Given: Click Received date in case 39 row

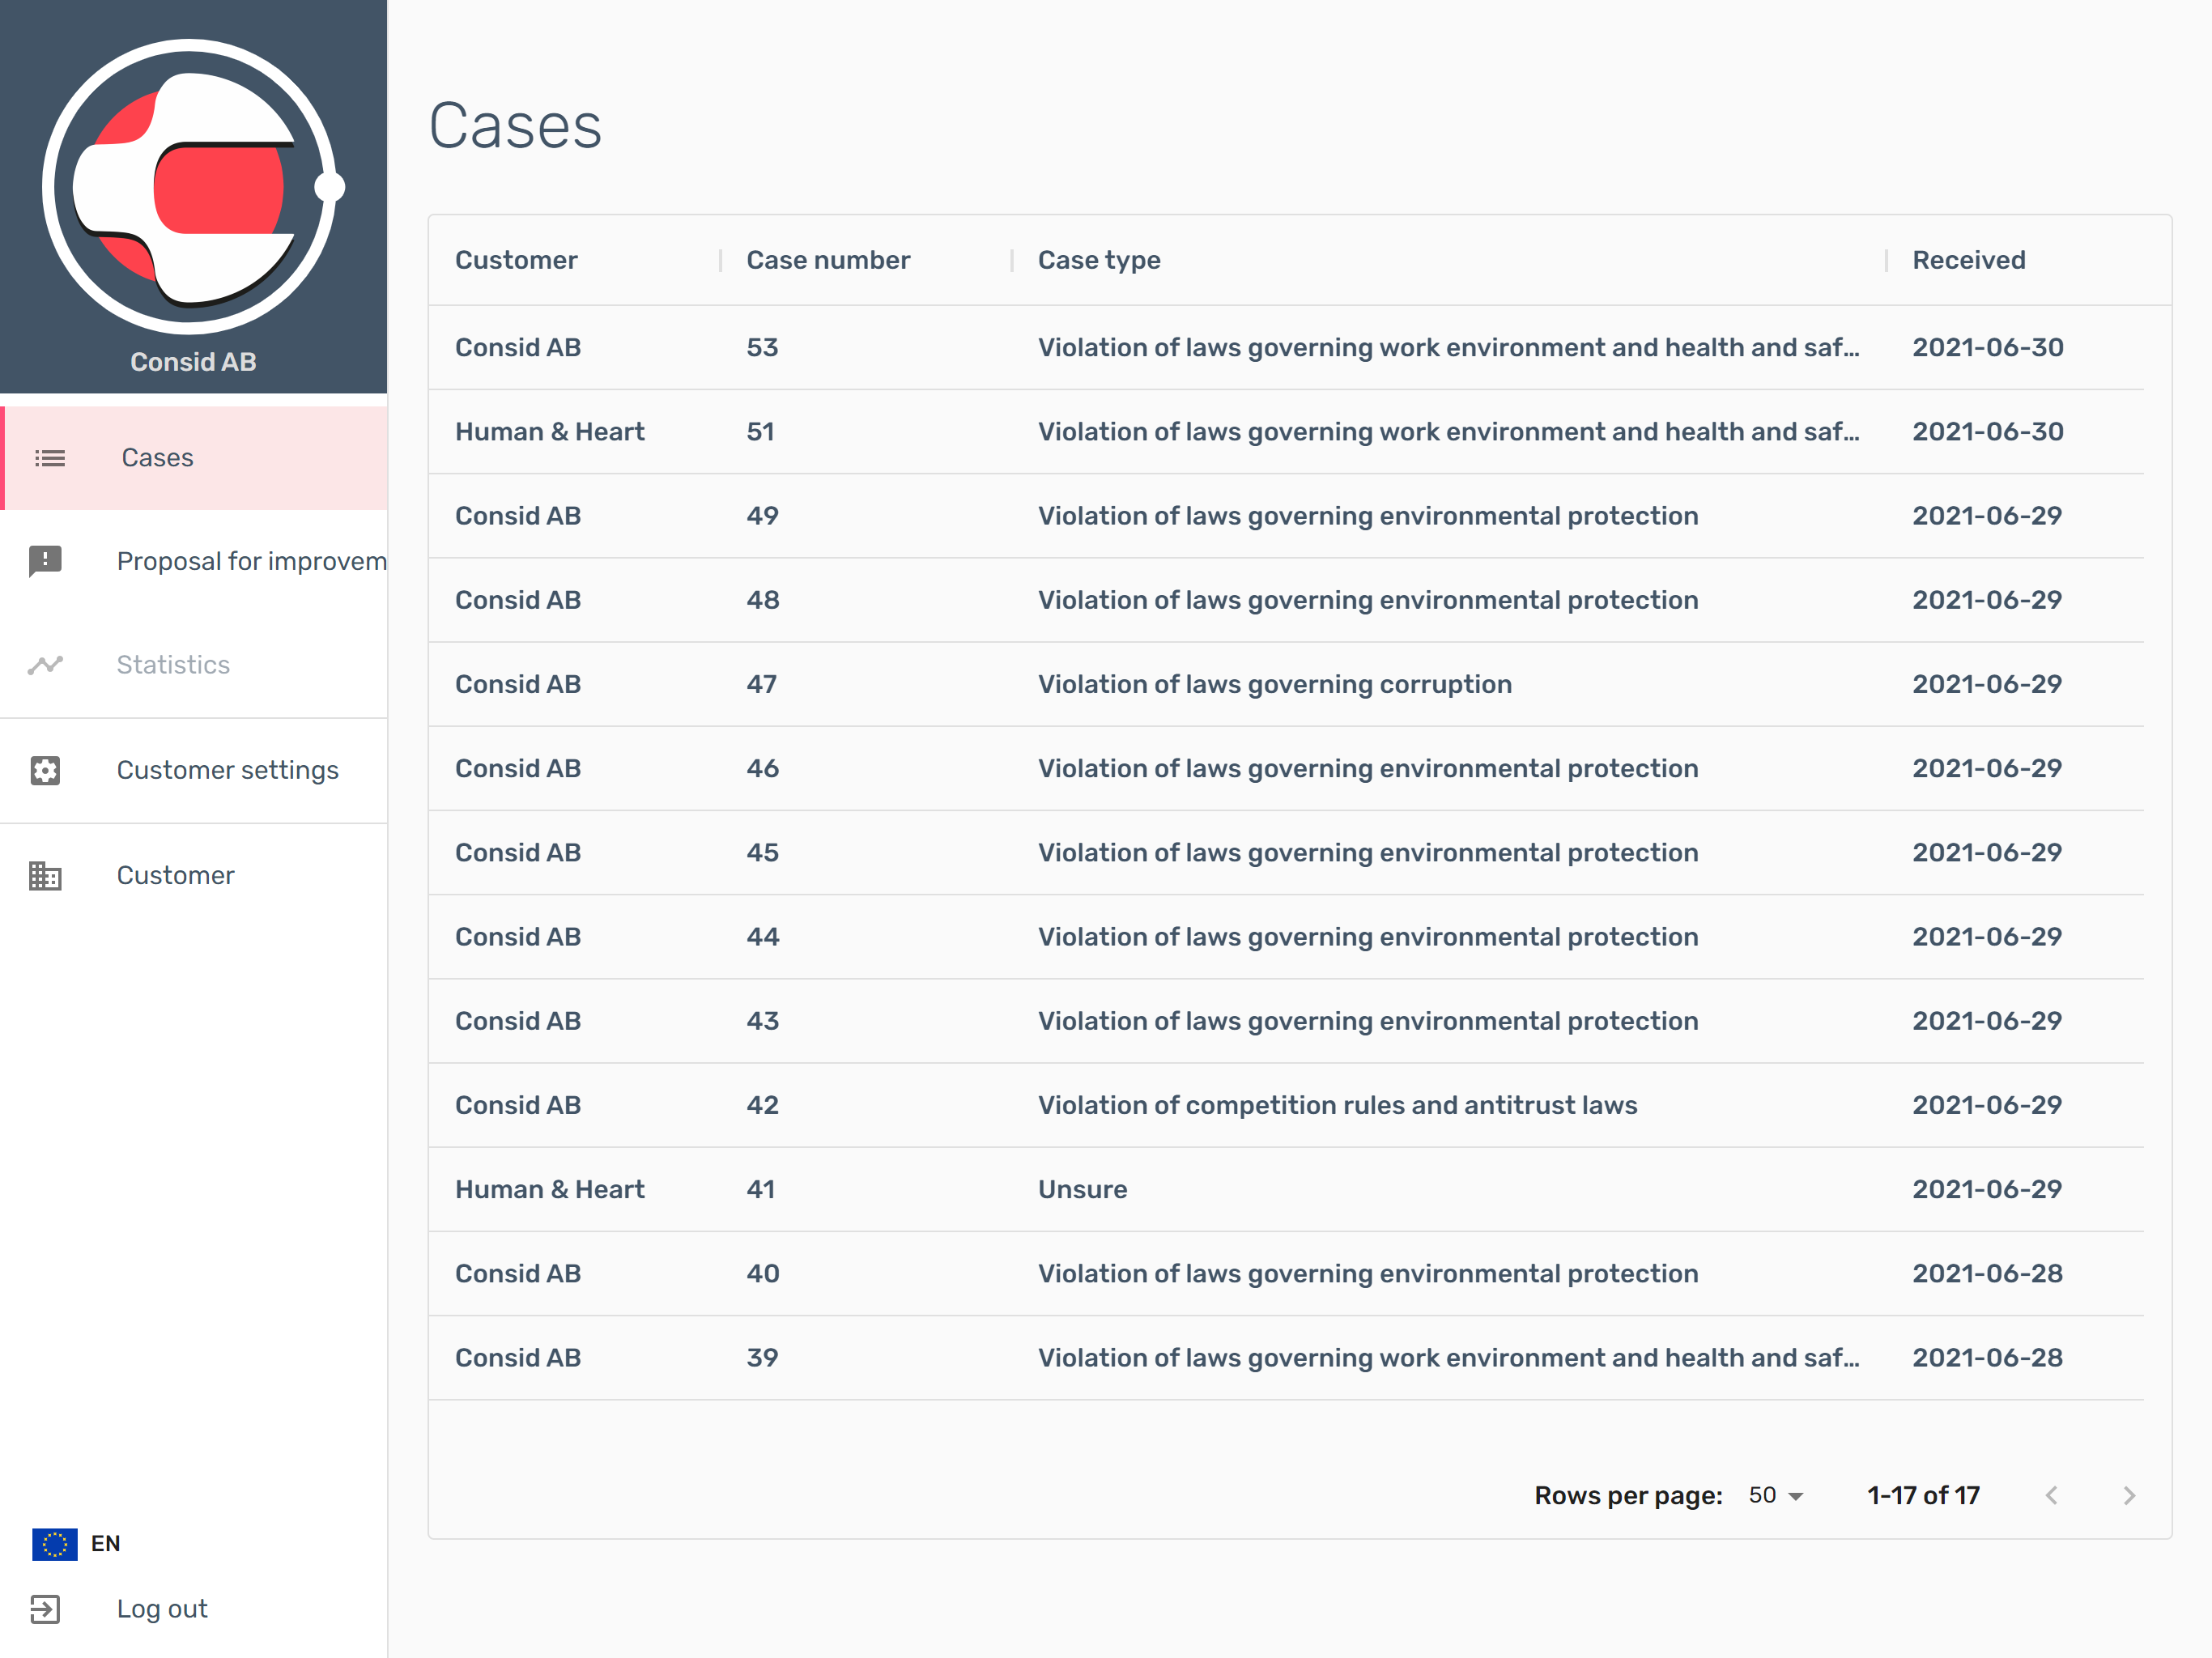Looking at the screenshot, I should 1987,1358.
